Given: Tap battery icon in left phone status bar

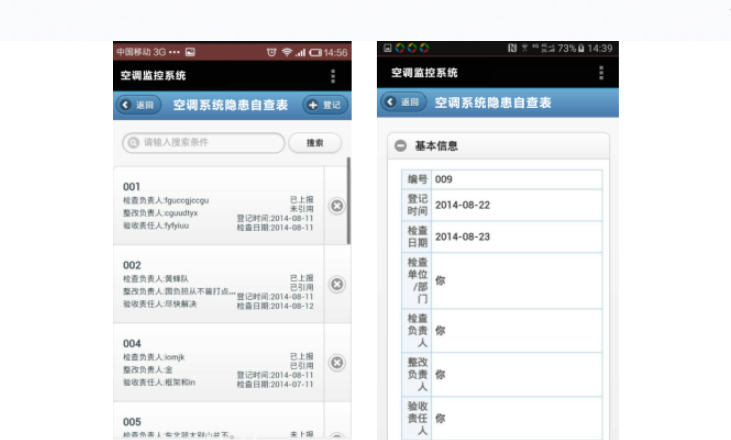Looking at the screenshot, I should click(316, 52).
